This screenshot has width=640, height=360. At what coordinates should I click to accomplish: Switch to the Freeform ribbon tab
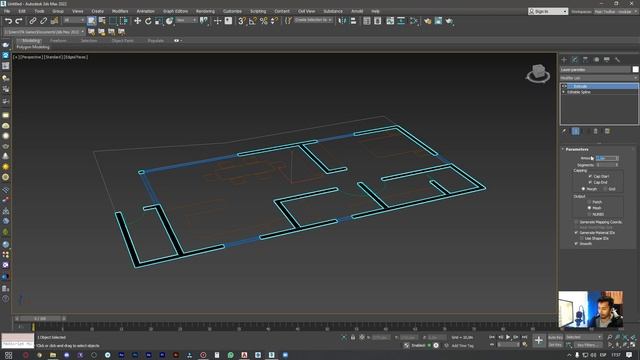tap(58, 41)
